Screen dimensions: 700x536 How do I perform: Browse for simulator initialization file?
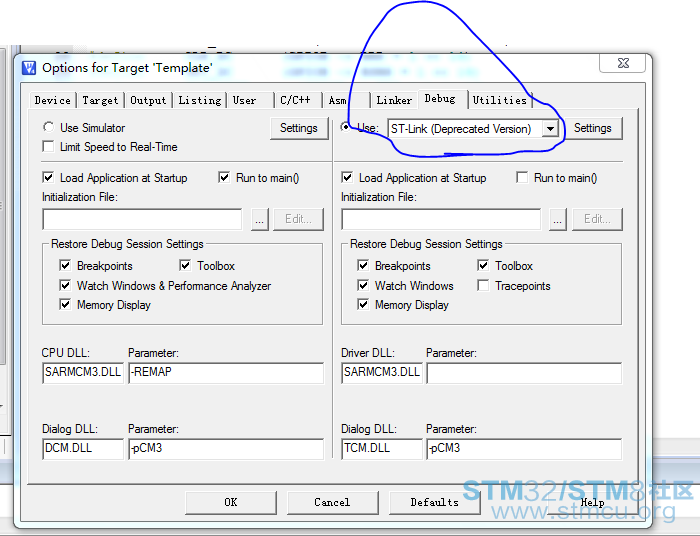point(259,219)
